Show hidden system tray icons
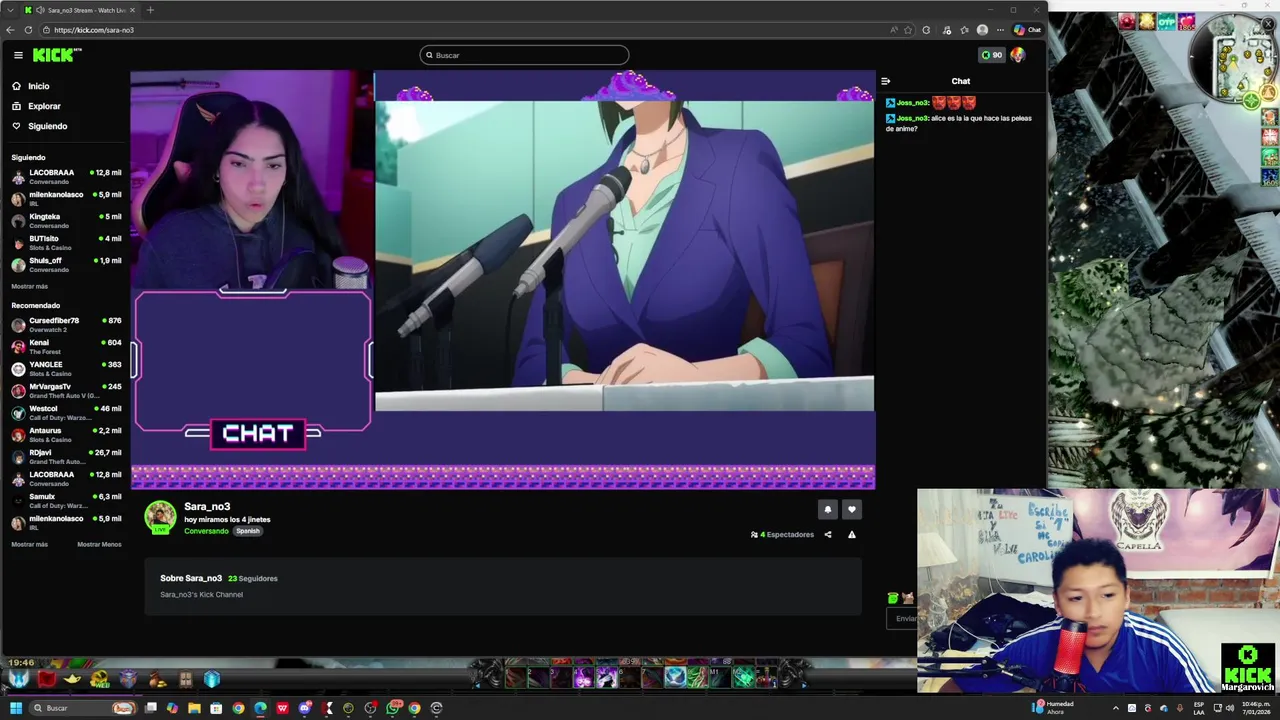The width and height of the screenshot is (1280, 720). 1116,708
